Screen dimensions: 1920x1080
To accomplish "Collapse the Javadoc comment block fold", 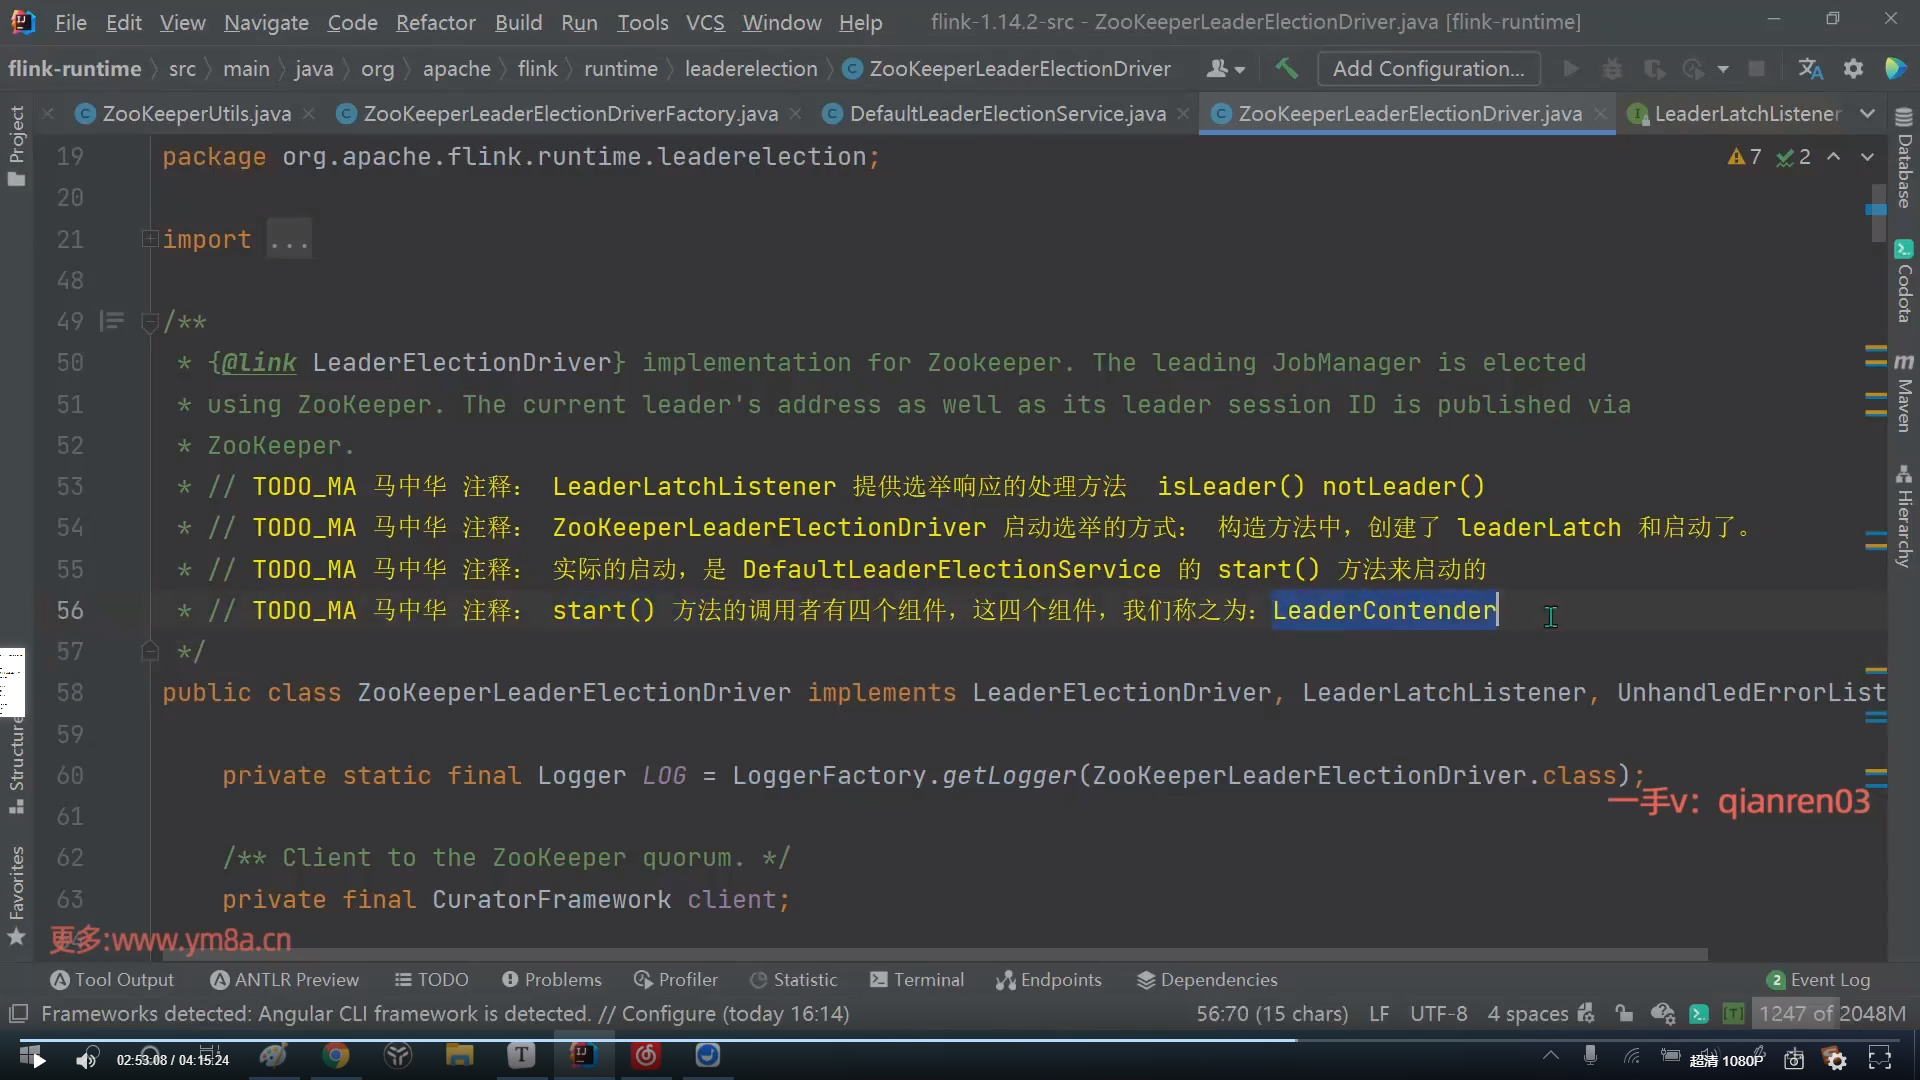I will pos(150,322).
